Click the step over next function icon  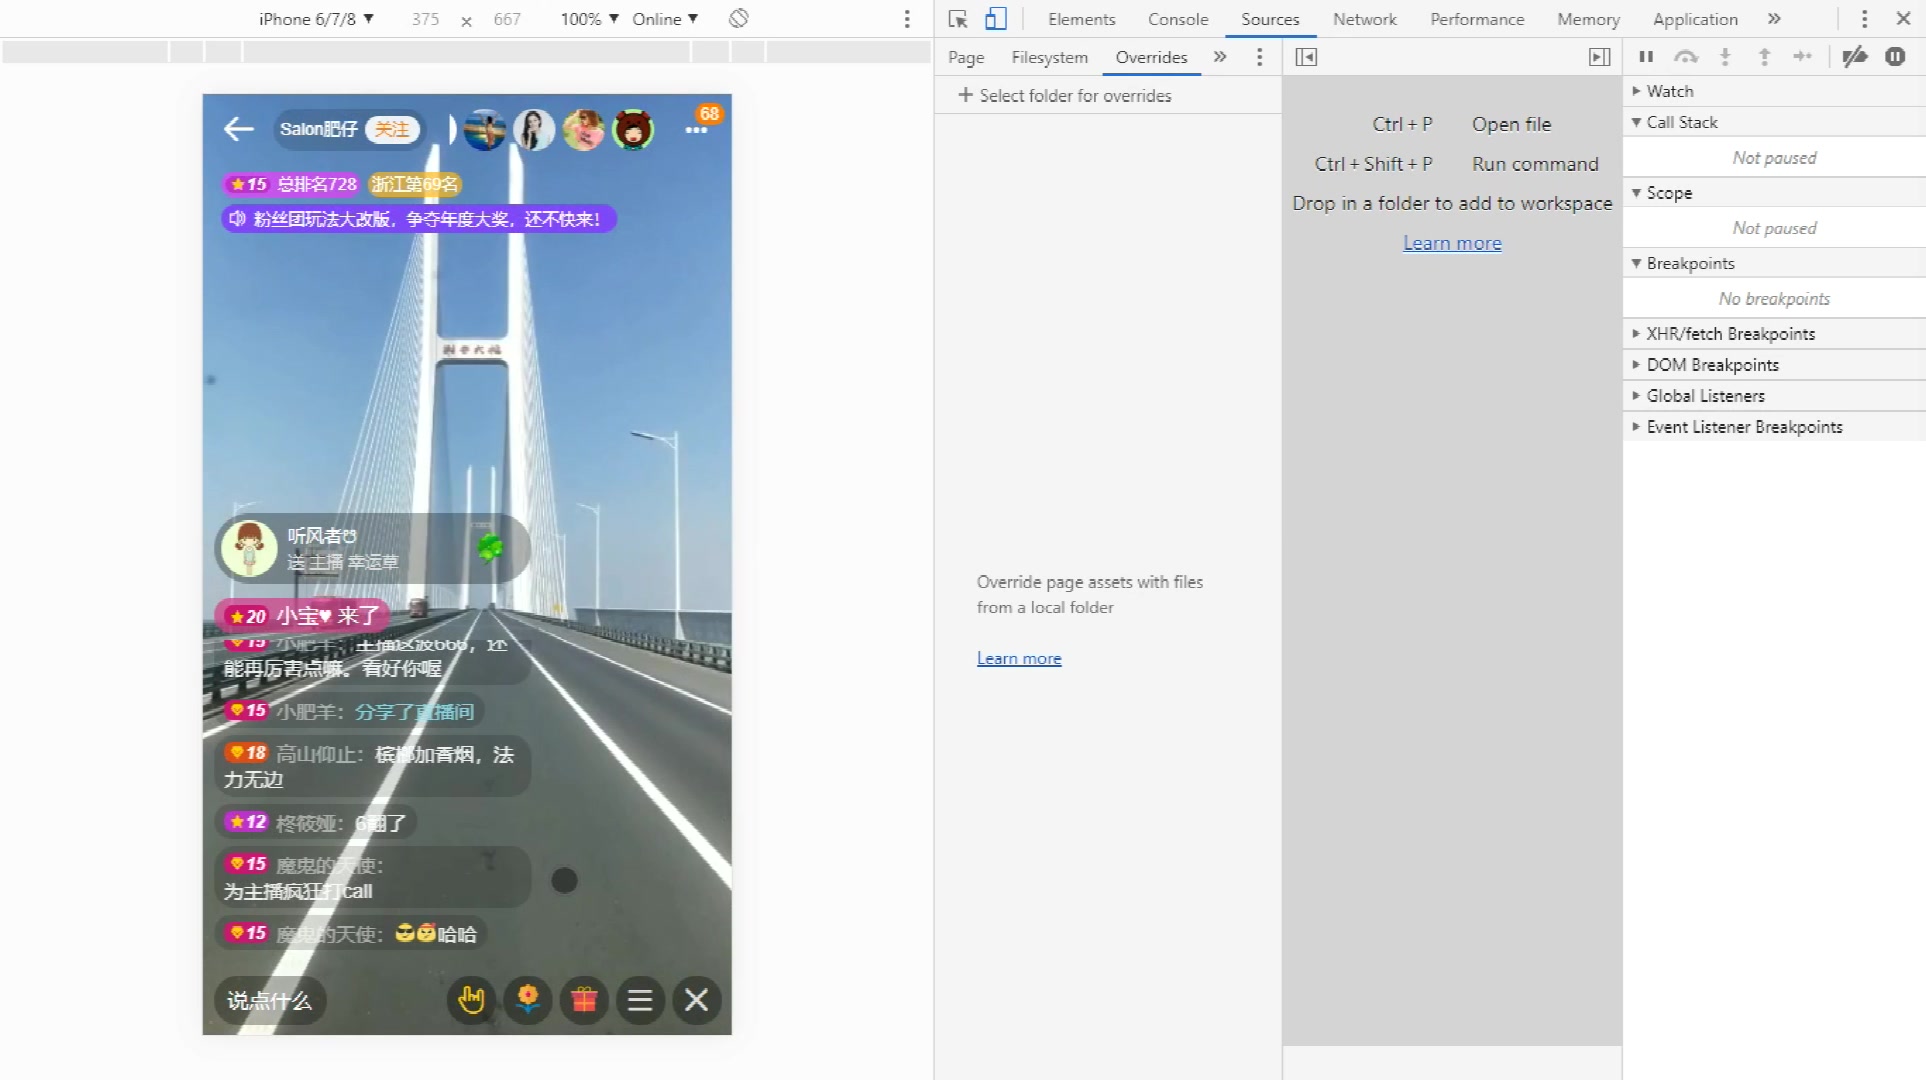[1687, 56]
